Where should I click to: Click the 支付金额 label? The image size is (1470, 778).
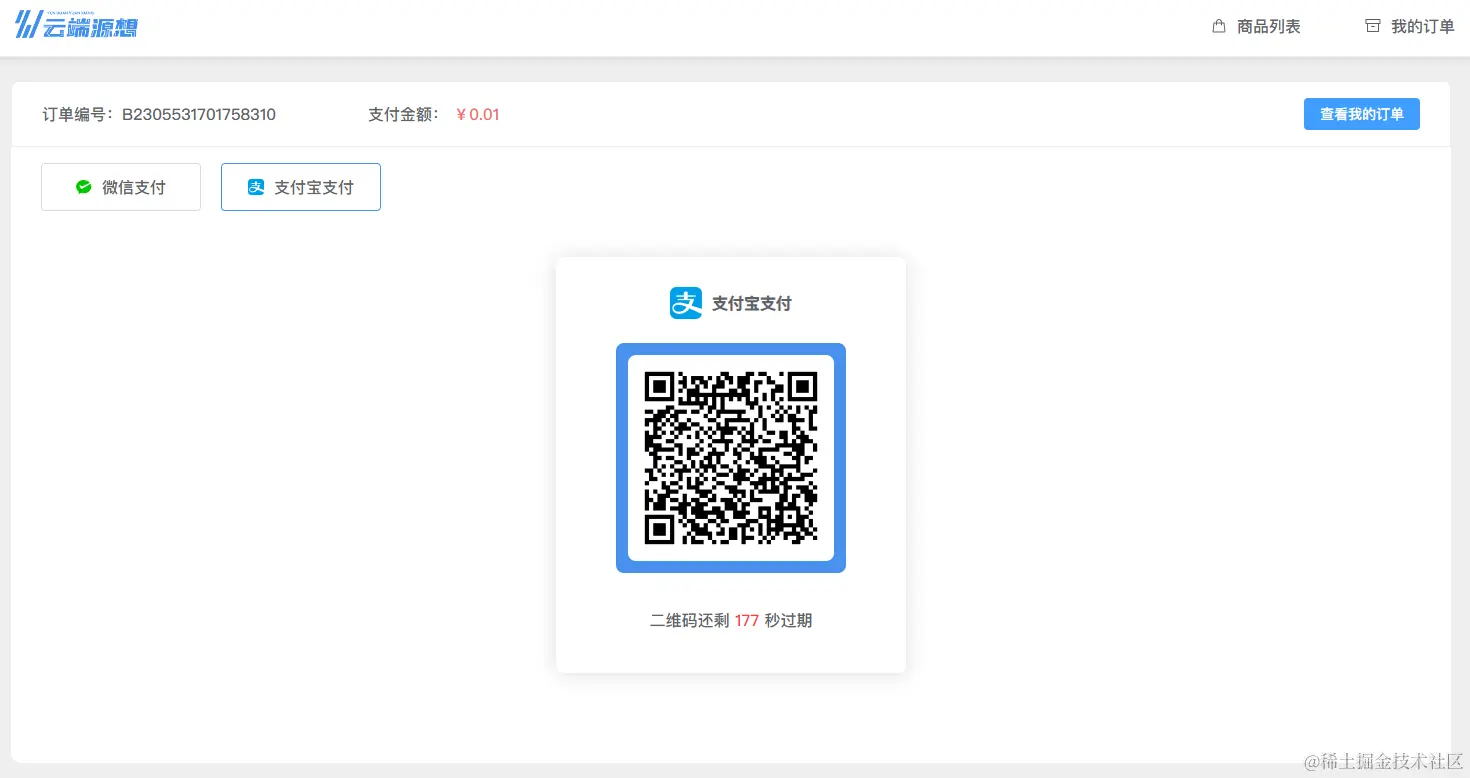click(x=404, y=114)
